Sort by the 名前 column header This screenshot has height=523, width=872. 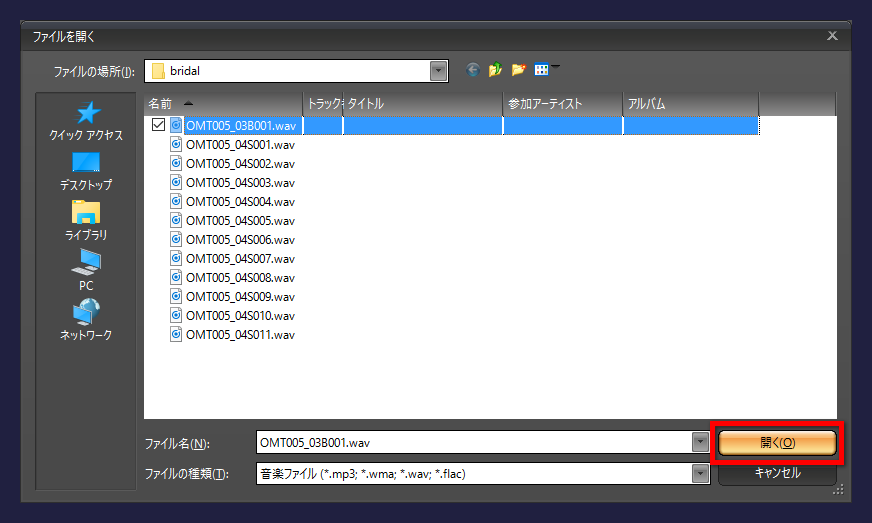click(x=223, y=104)
